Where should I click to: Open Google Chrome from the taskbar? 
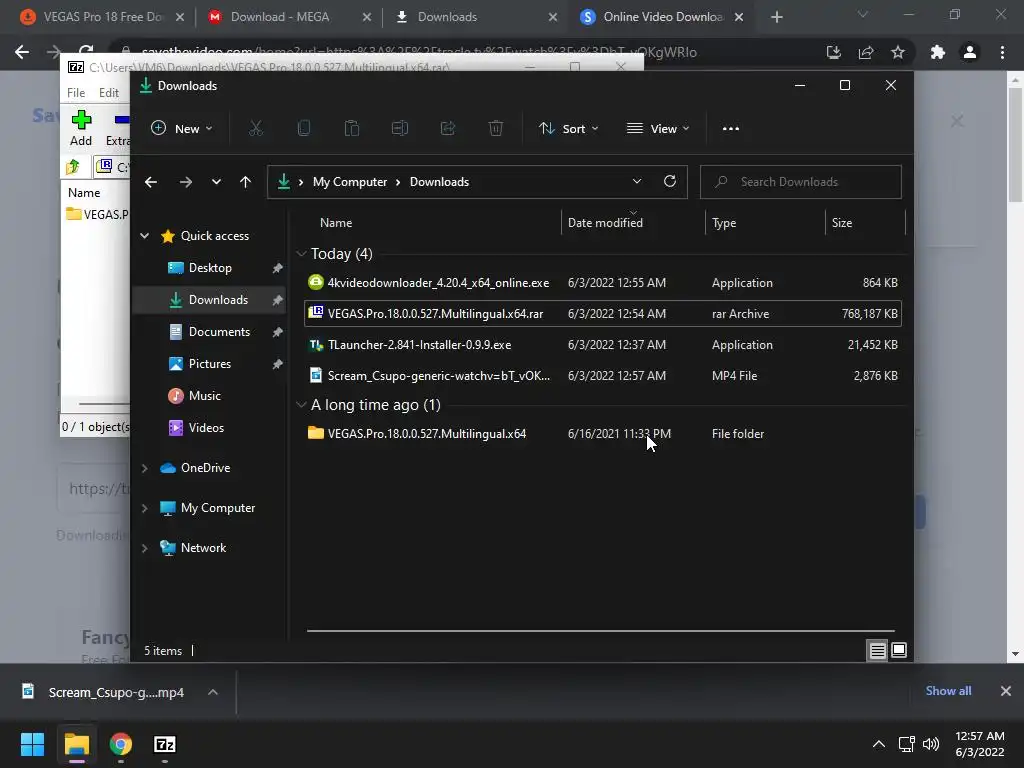(x=121, y=744)
